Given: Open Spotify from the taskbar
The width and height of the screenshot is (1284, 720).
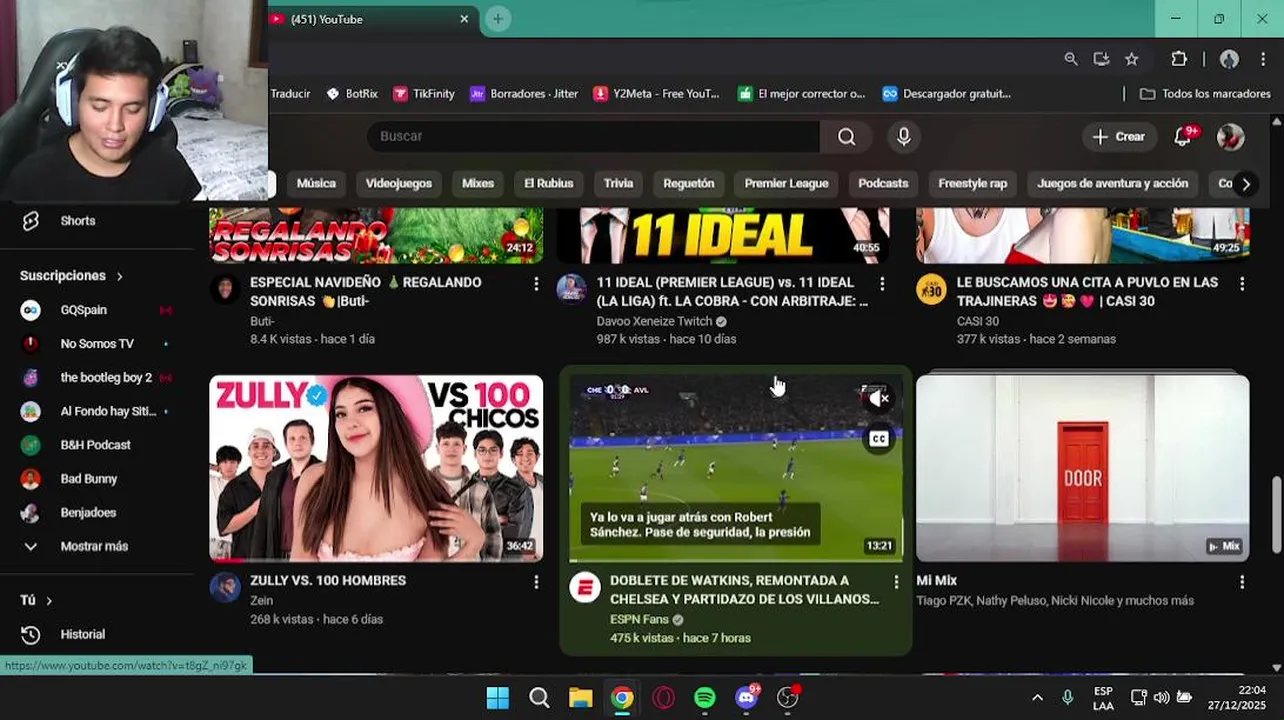Looking at the screenshot, I should coord(705,698).
